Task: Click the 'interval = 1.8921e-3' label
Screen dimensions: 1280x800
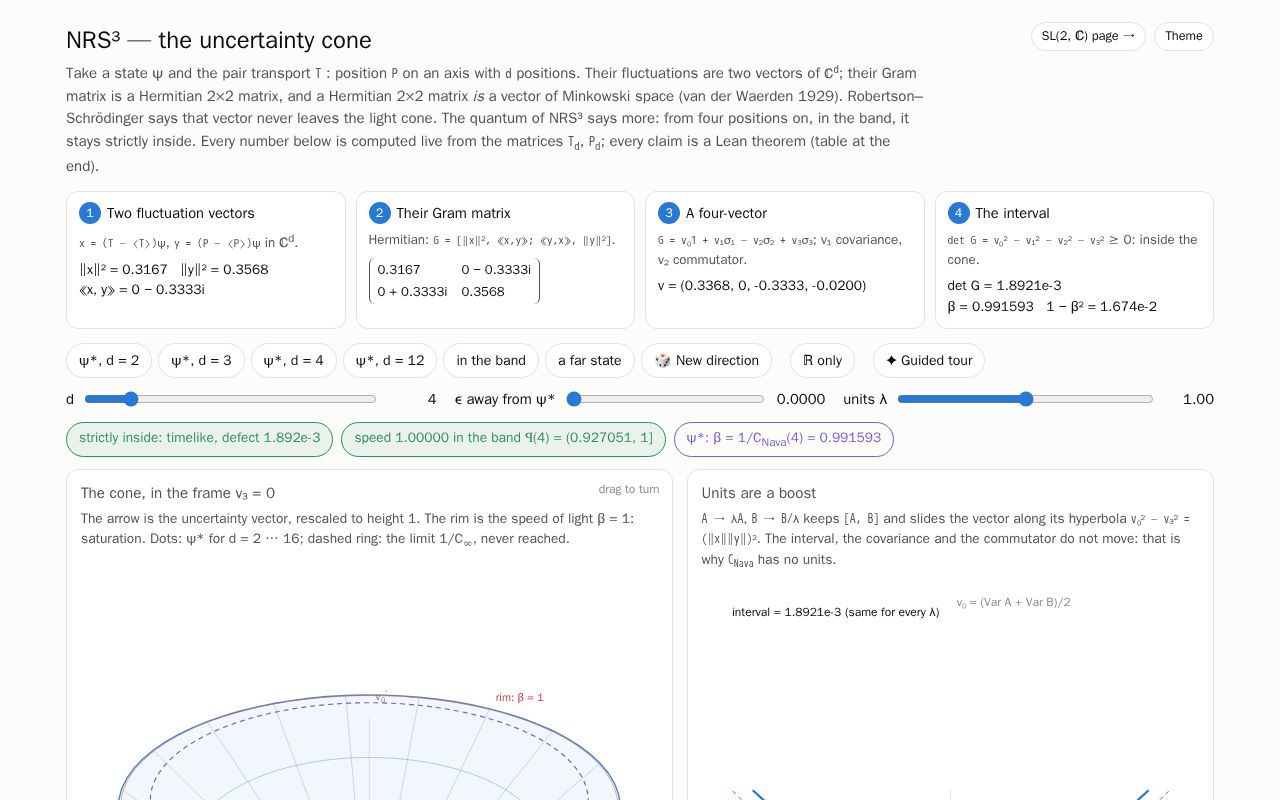Action: (x=836, y=612)
